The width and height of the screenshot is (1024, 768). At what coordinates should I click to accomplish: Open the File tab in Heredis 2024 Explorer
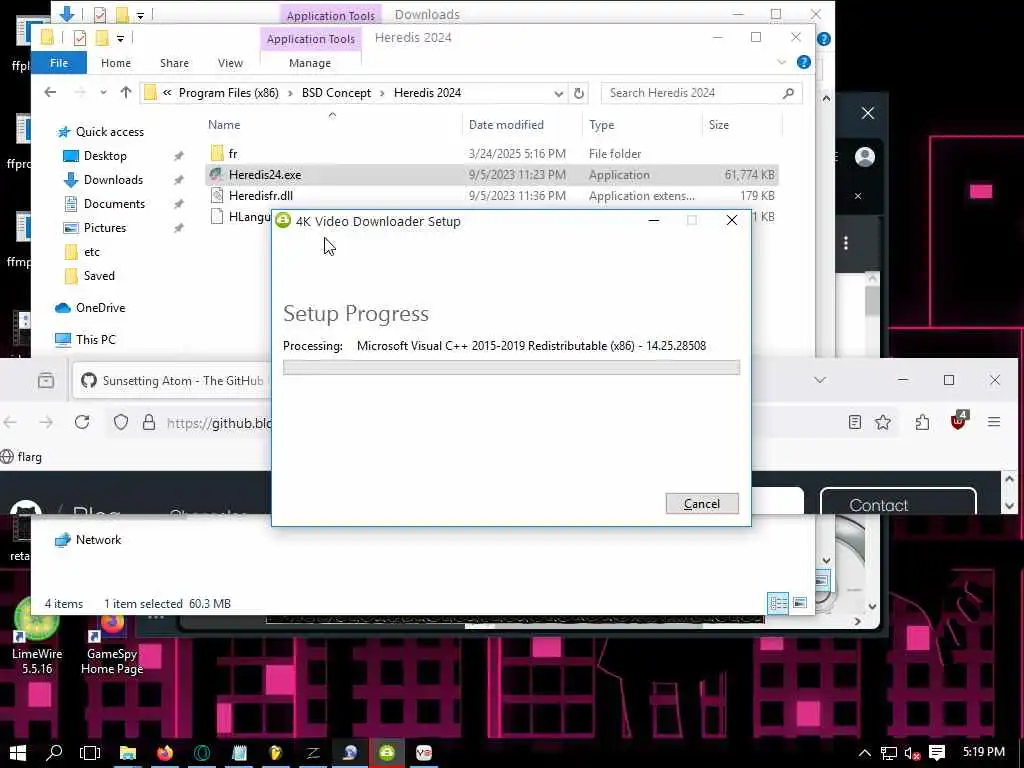59,63
